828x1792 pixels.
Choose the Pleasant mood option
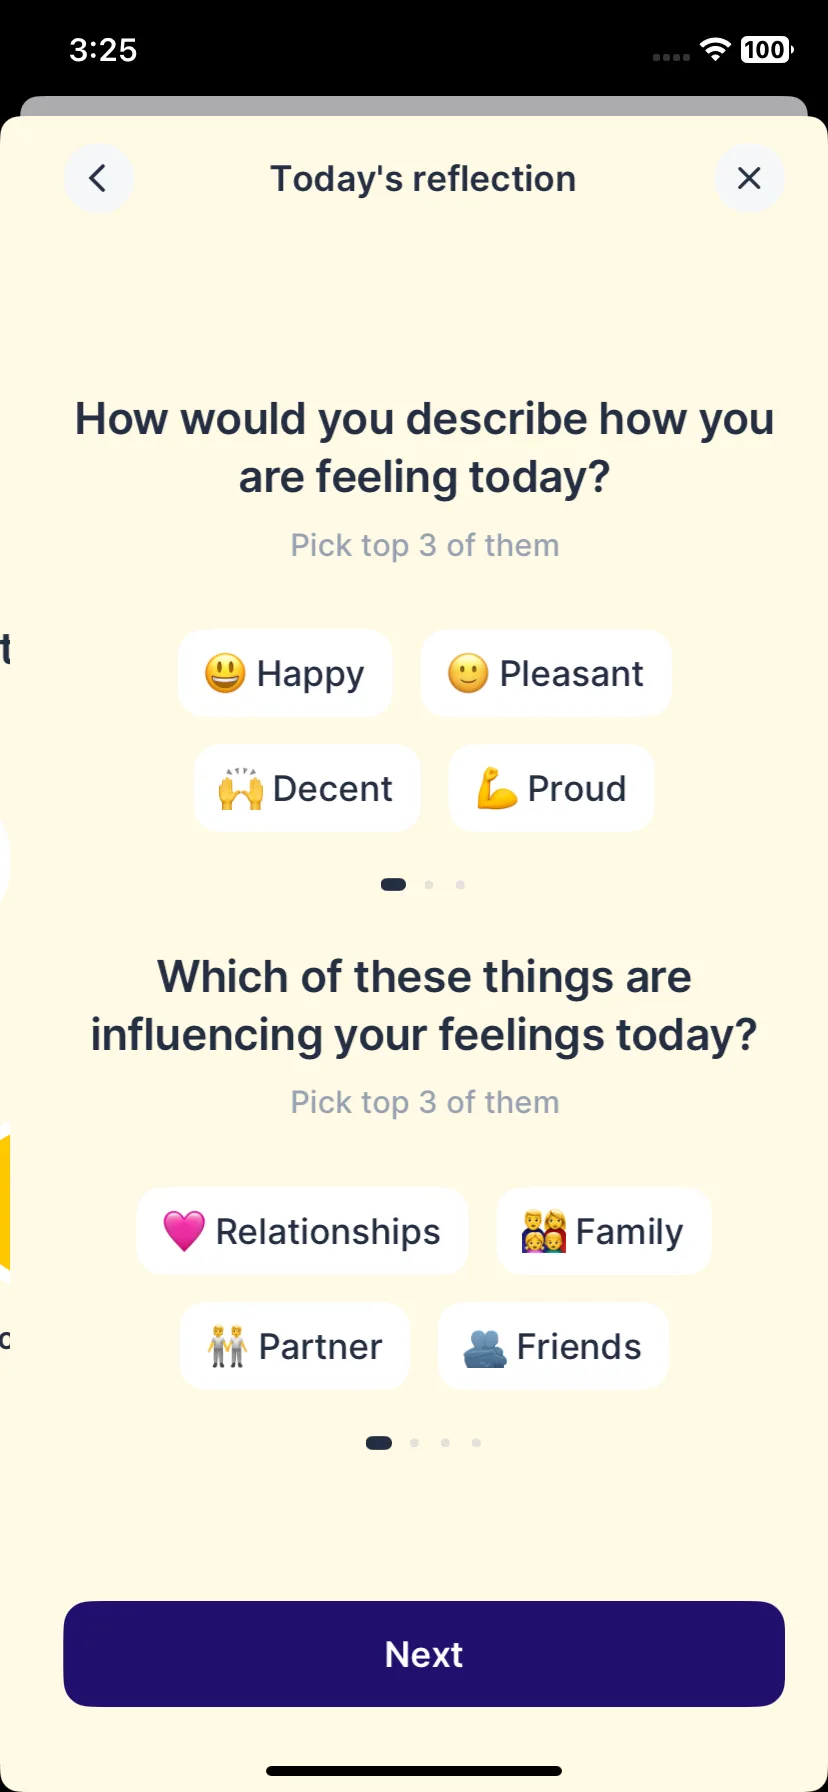[x=546, y=673]
